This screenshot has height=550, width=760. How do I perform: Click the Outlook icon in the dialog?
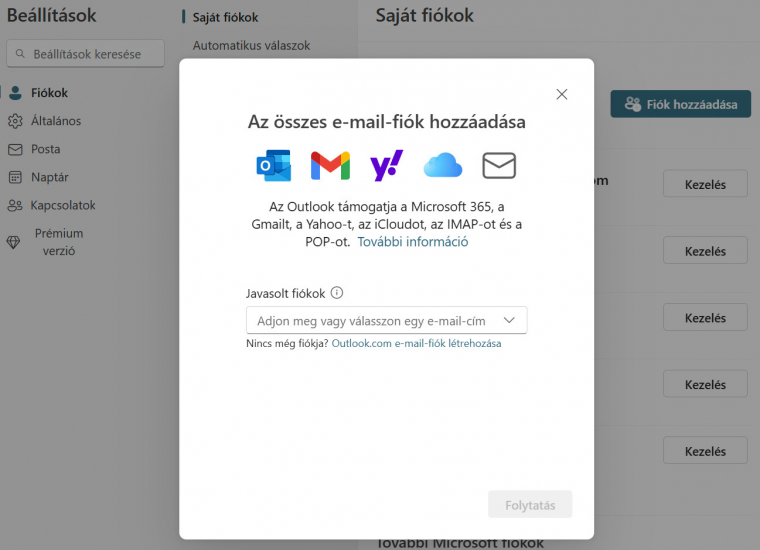[274, 165]
